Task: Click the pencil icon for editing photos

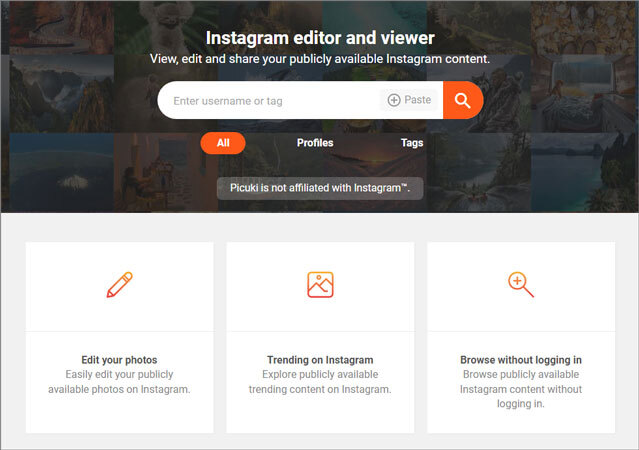Action: [x=120, y=285]
